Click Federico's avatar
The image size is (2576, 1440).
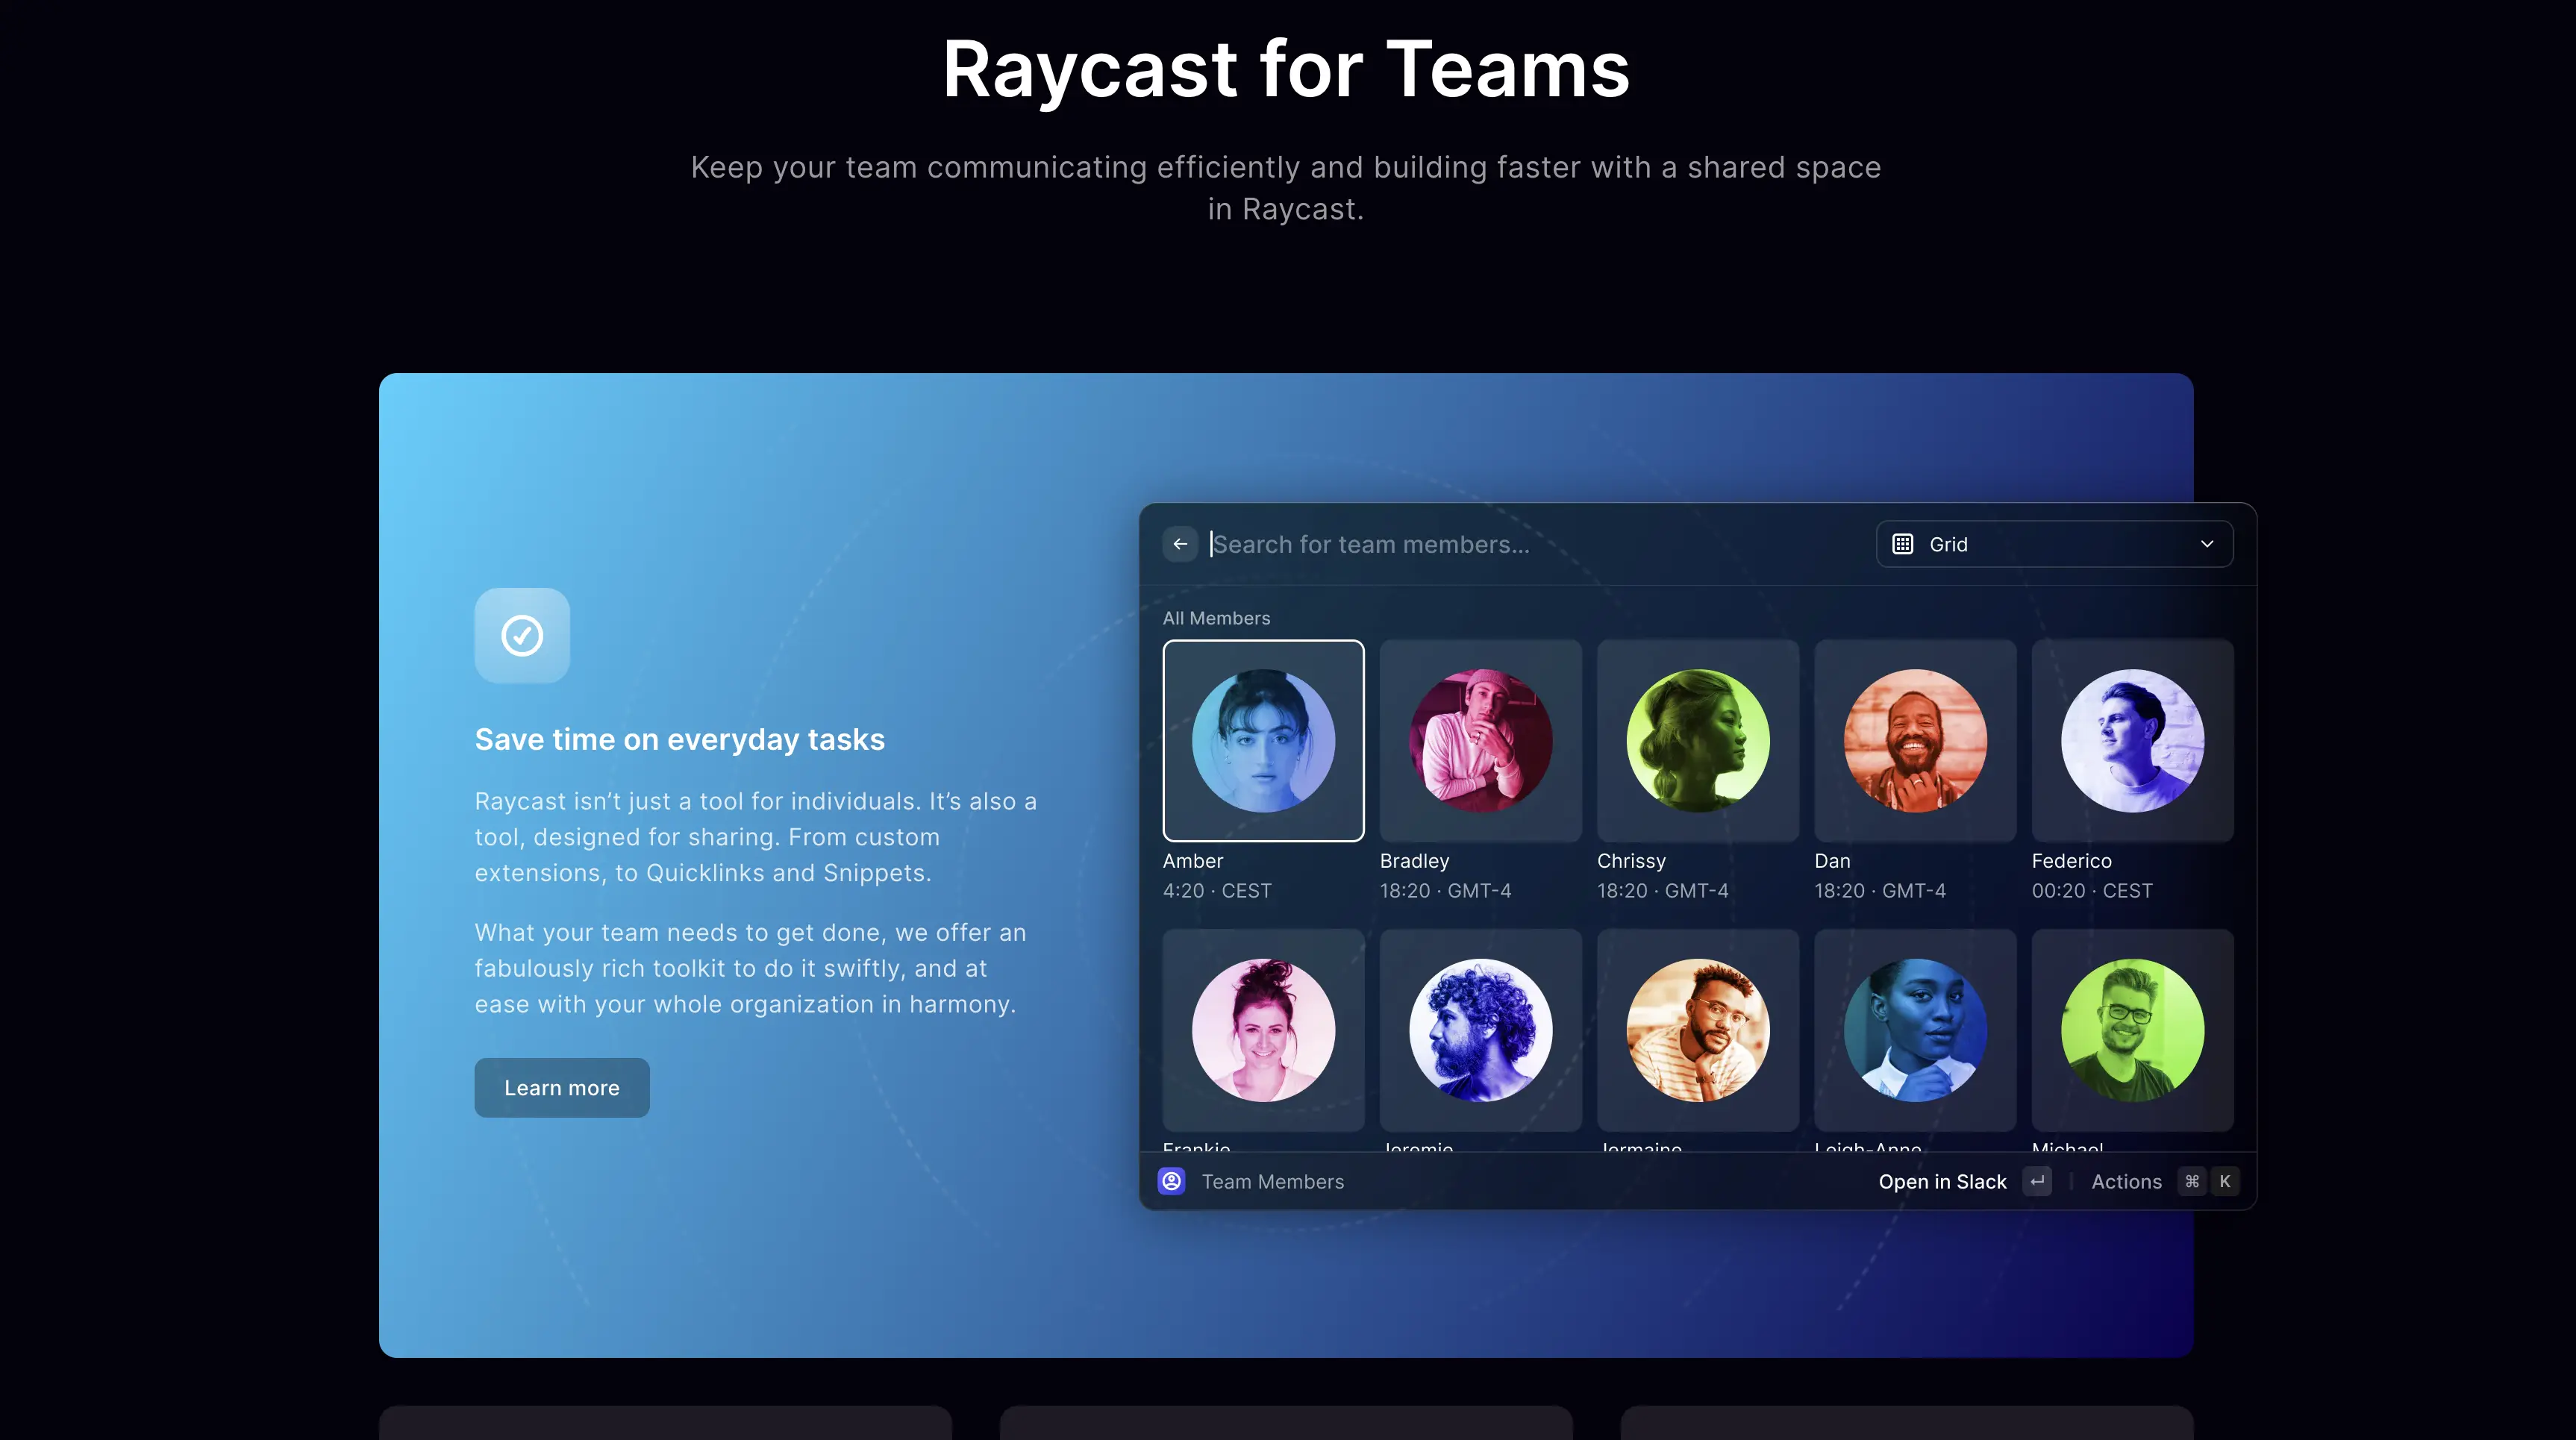coord(2131,740)
